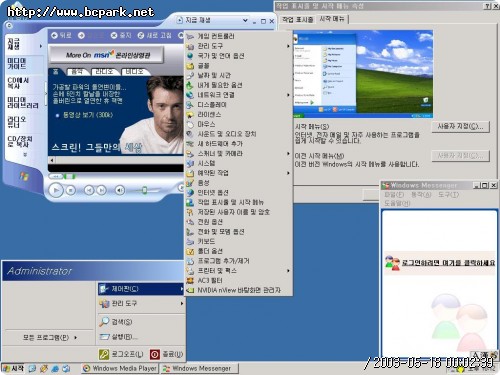Open 내게 필요한 옵션 menu item
Viewport: 500px width, 375px height.
pyautogui.click(x=239, y=85)
